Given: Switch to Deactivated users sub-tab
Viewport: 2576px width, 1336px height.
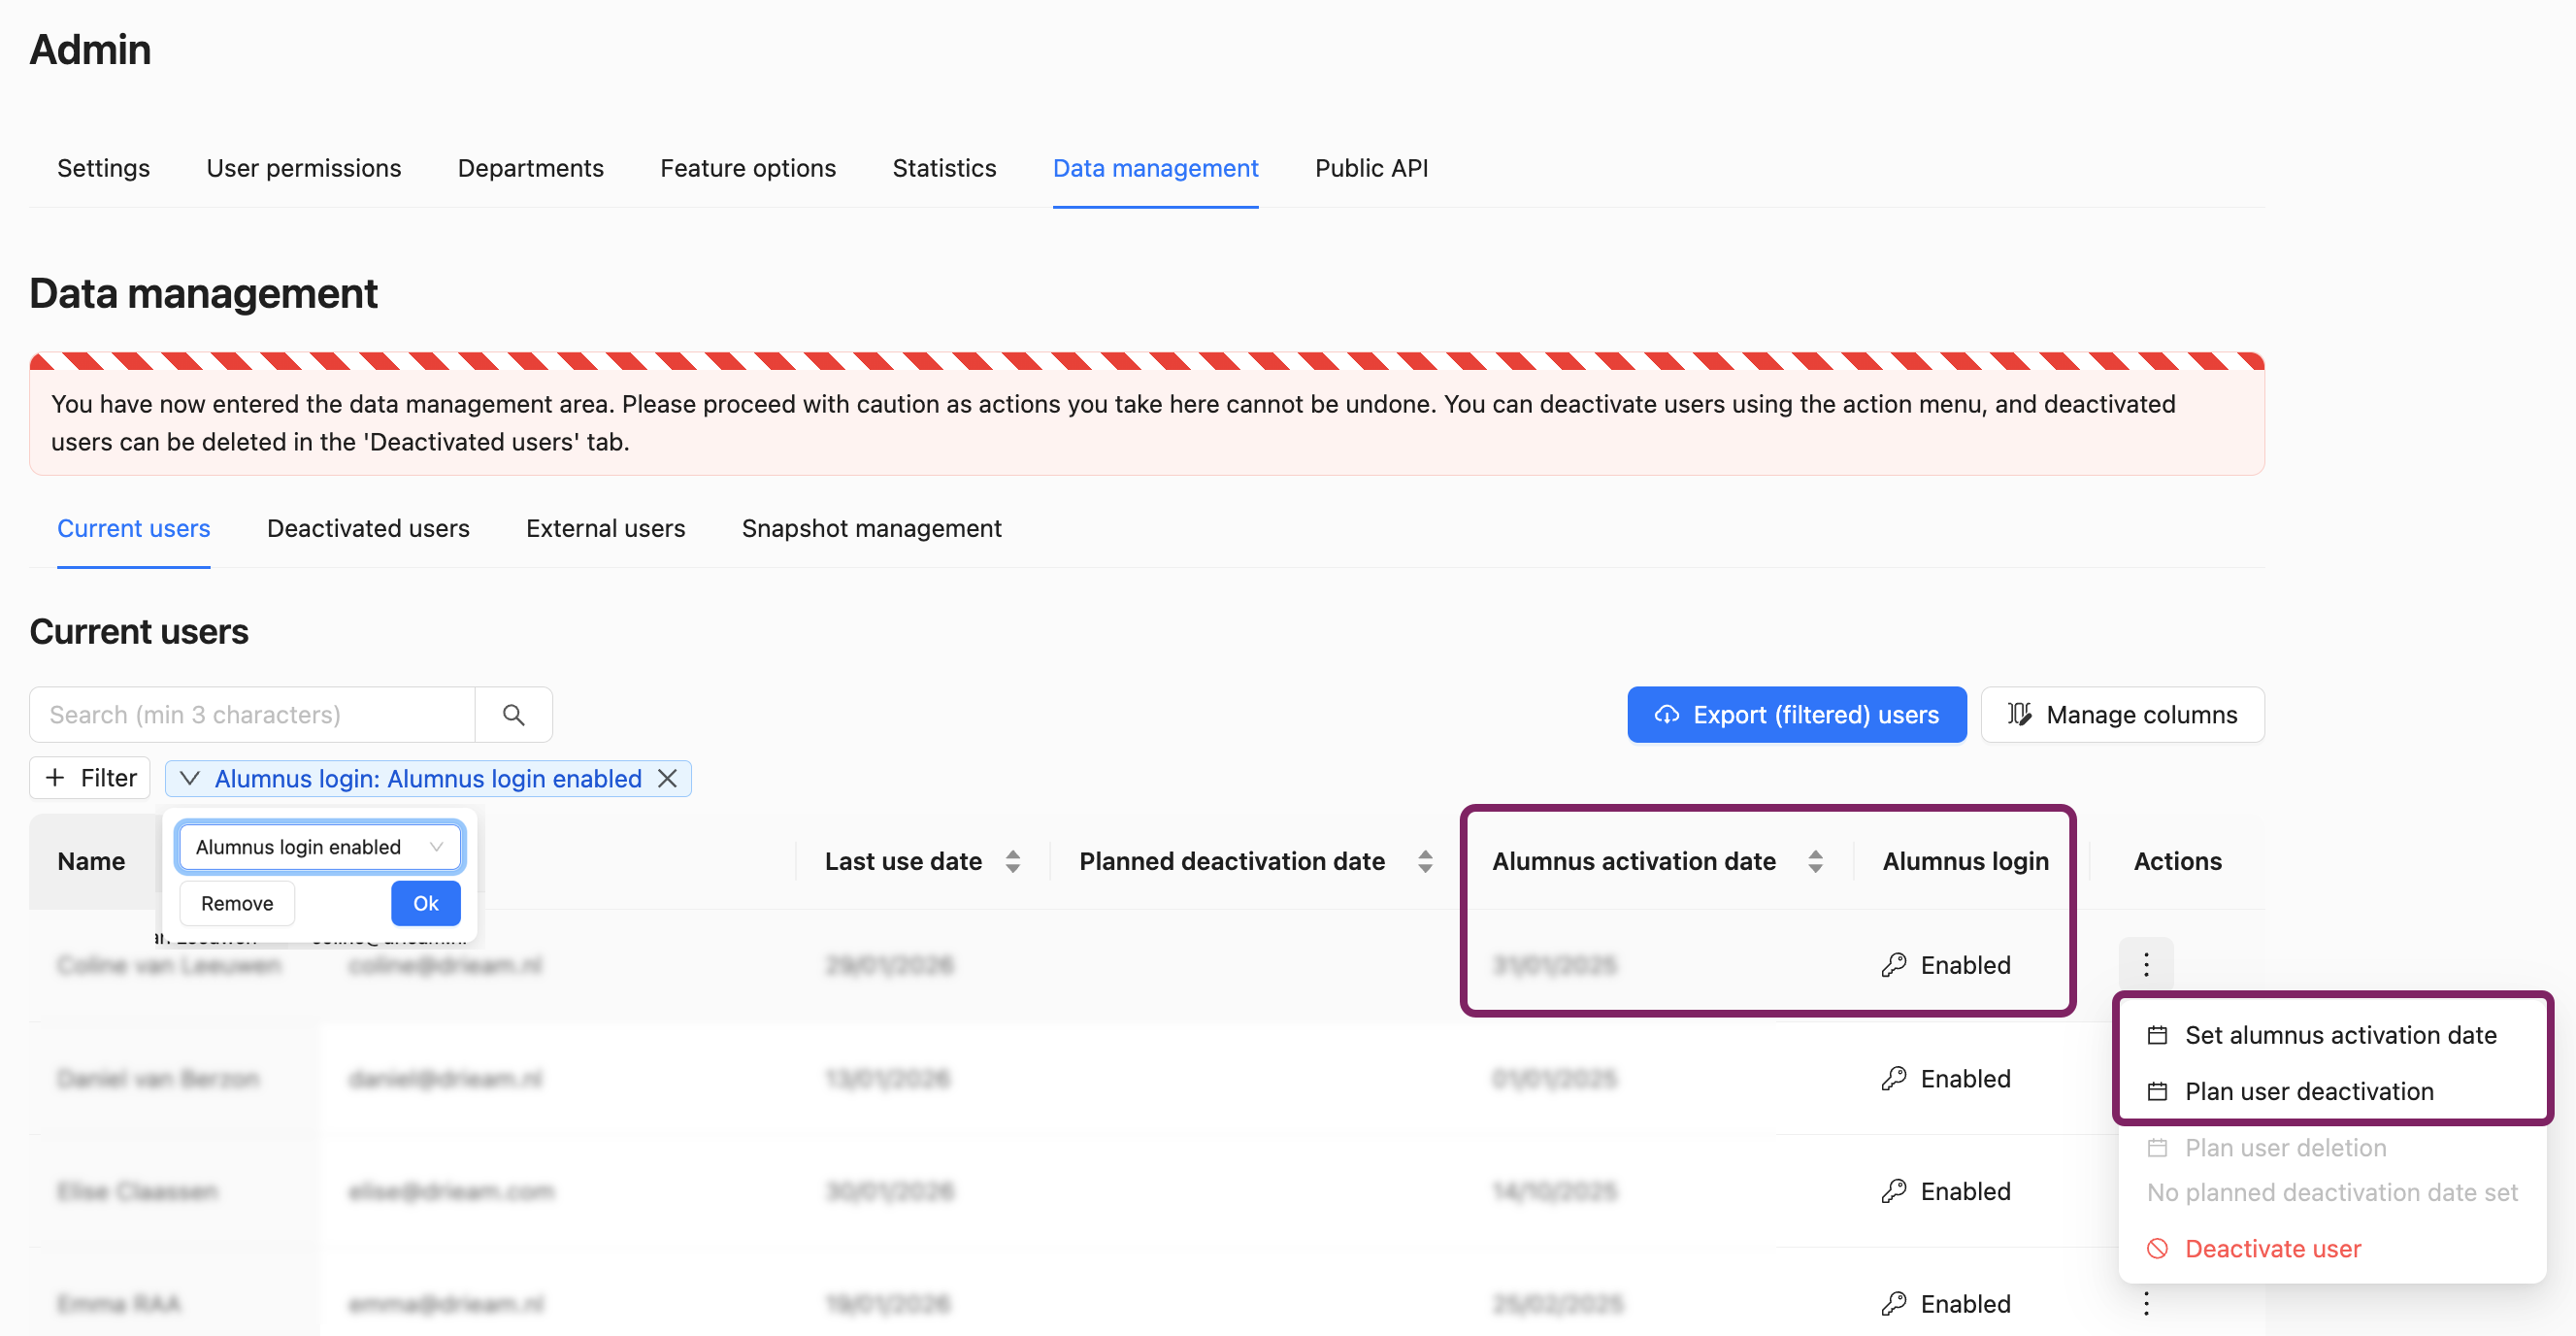Looking at the screenshot, I should (x=368, y=528).
